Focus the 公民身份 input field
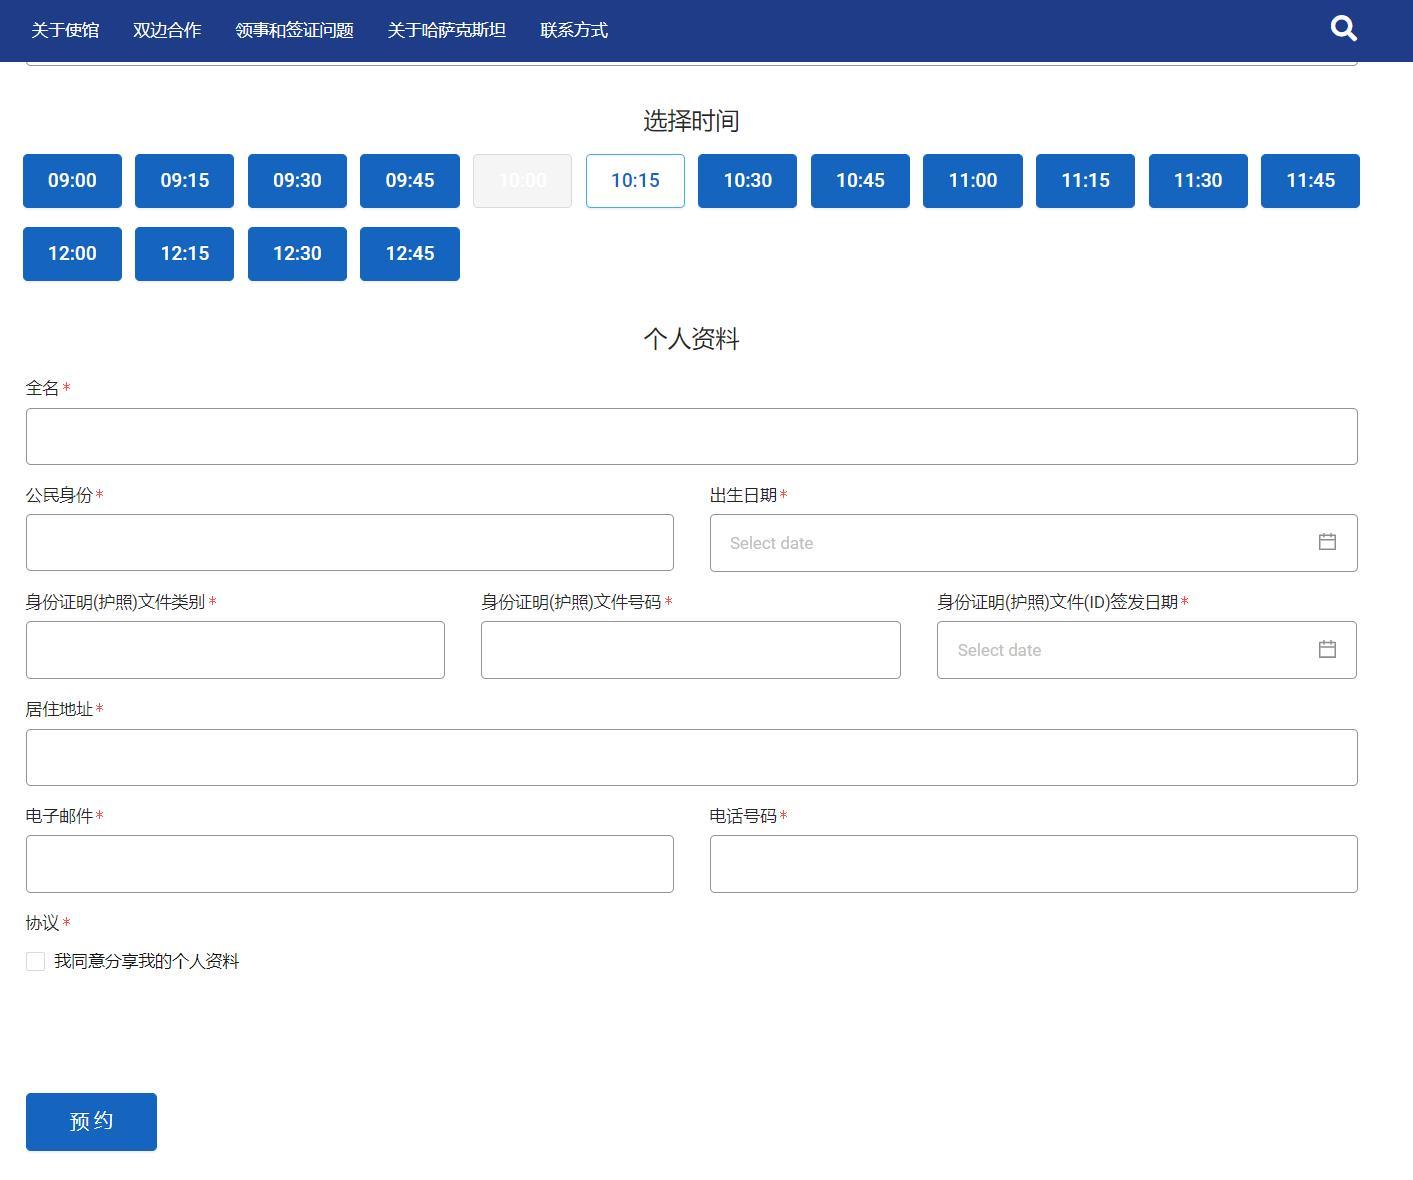This screenshot has height=1180, width=1413. click(x=350, y=543)
